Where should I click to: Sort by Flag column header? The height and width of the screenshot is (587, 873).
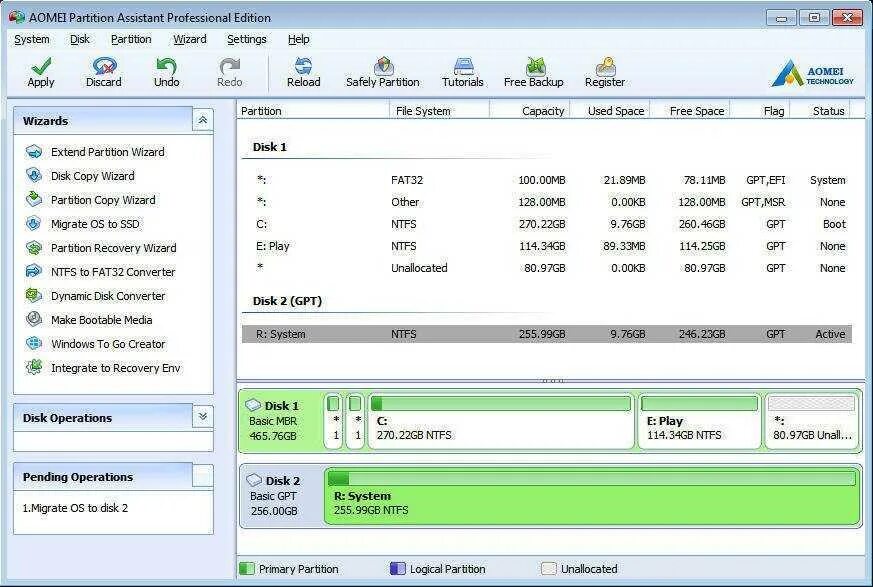click(x=760, y=111)
